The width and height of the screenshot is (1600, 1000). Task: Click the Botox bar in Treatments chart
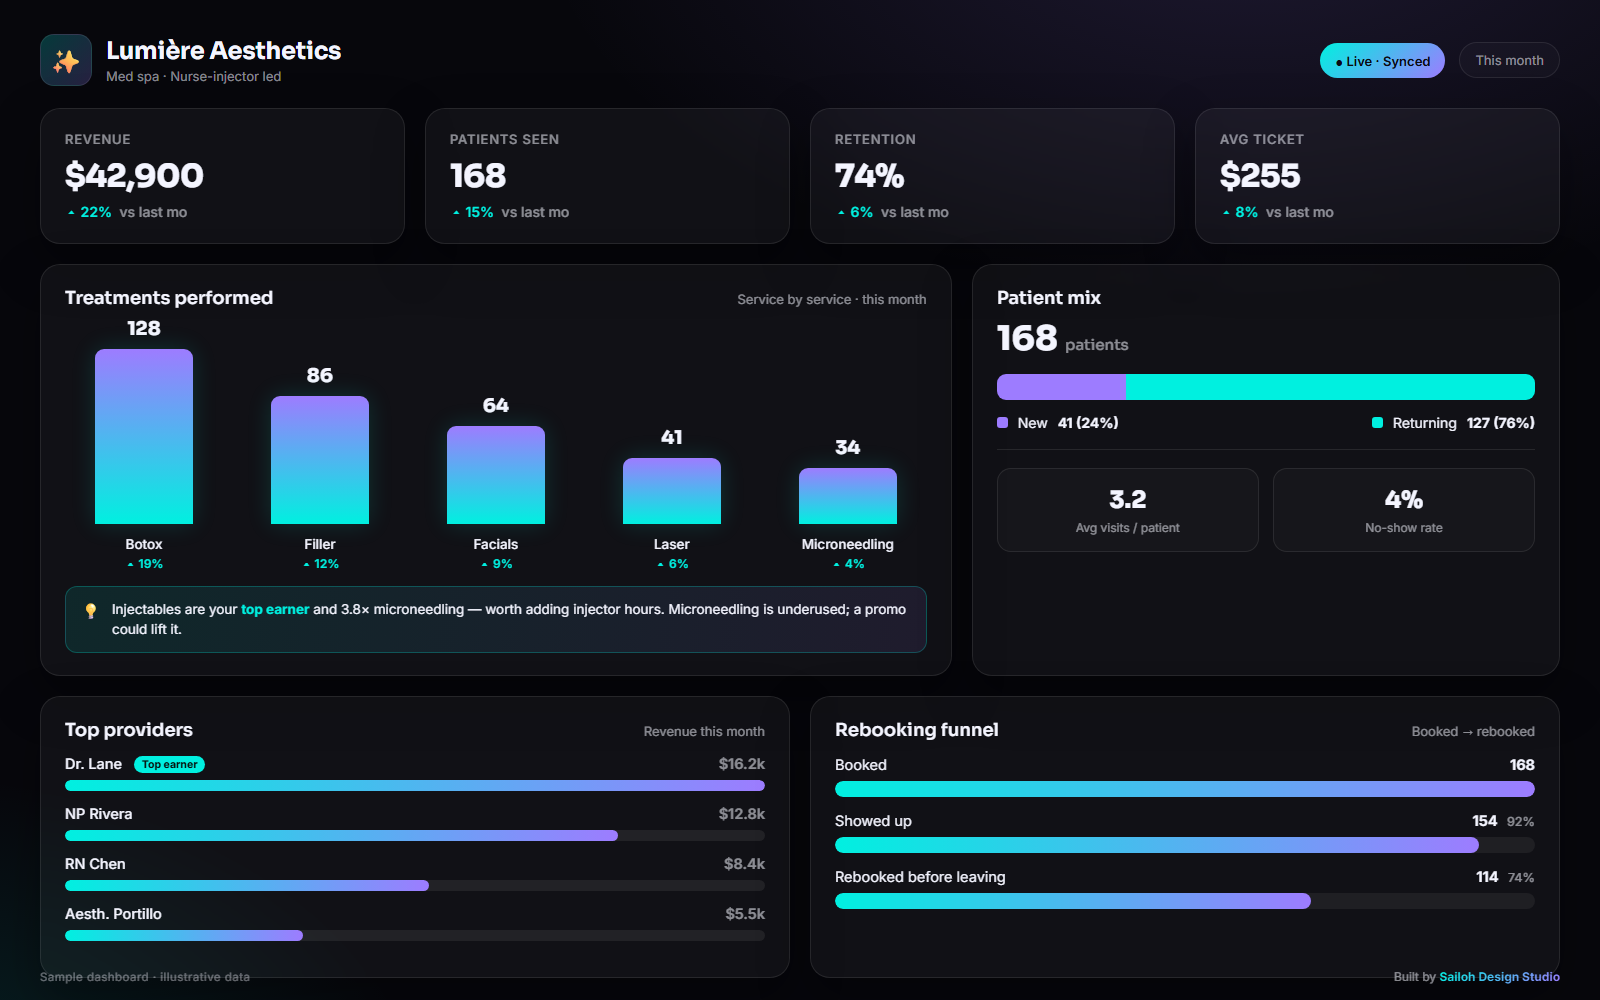pos(144,436)
